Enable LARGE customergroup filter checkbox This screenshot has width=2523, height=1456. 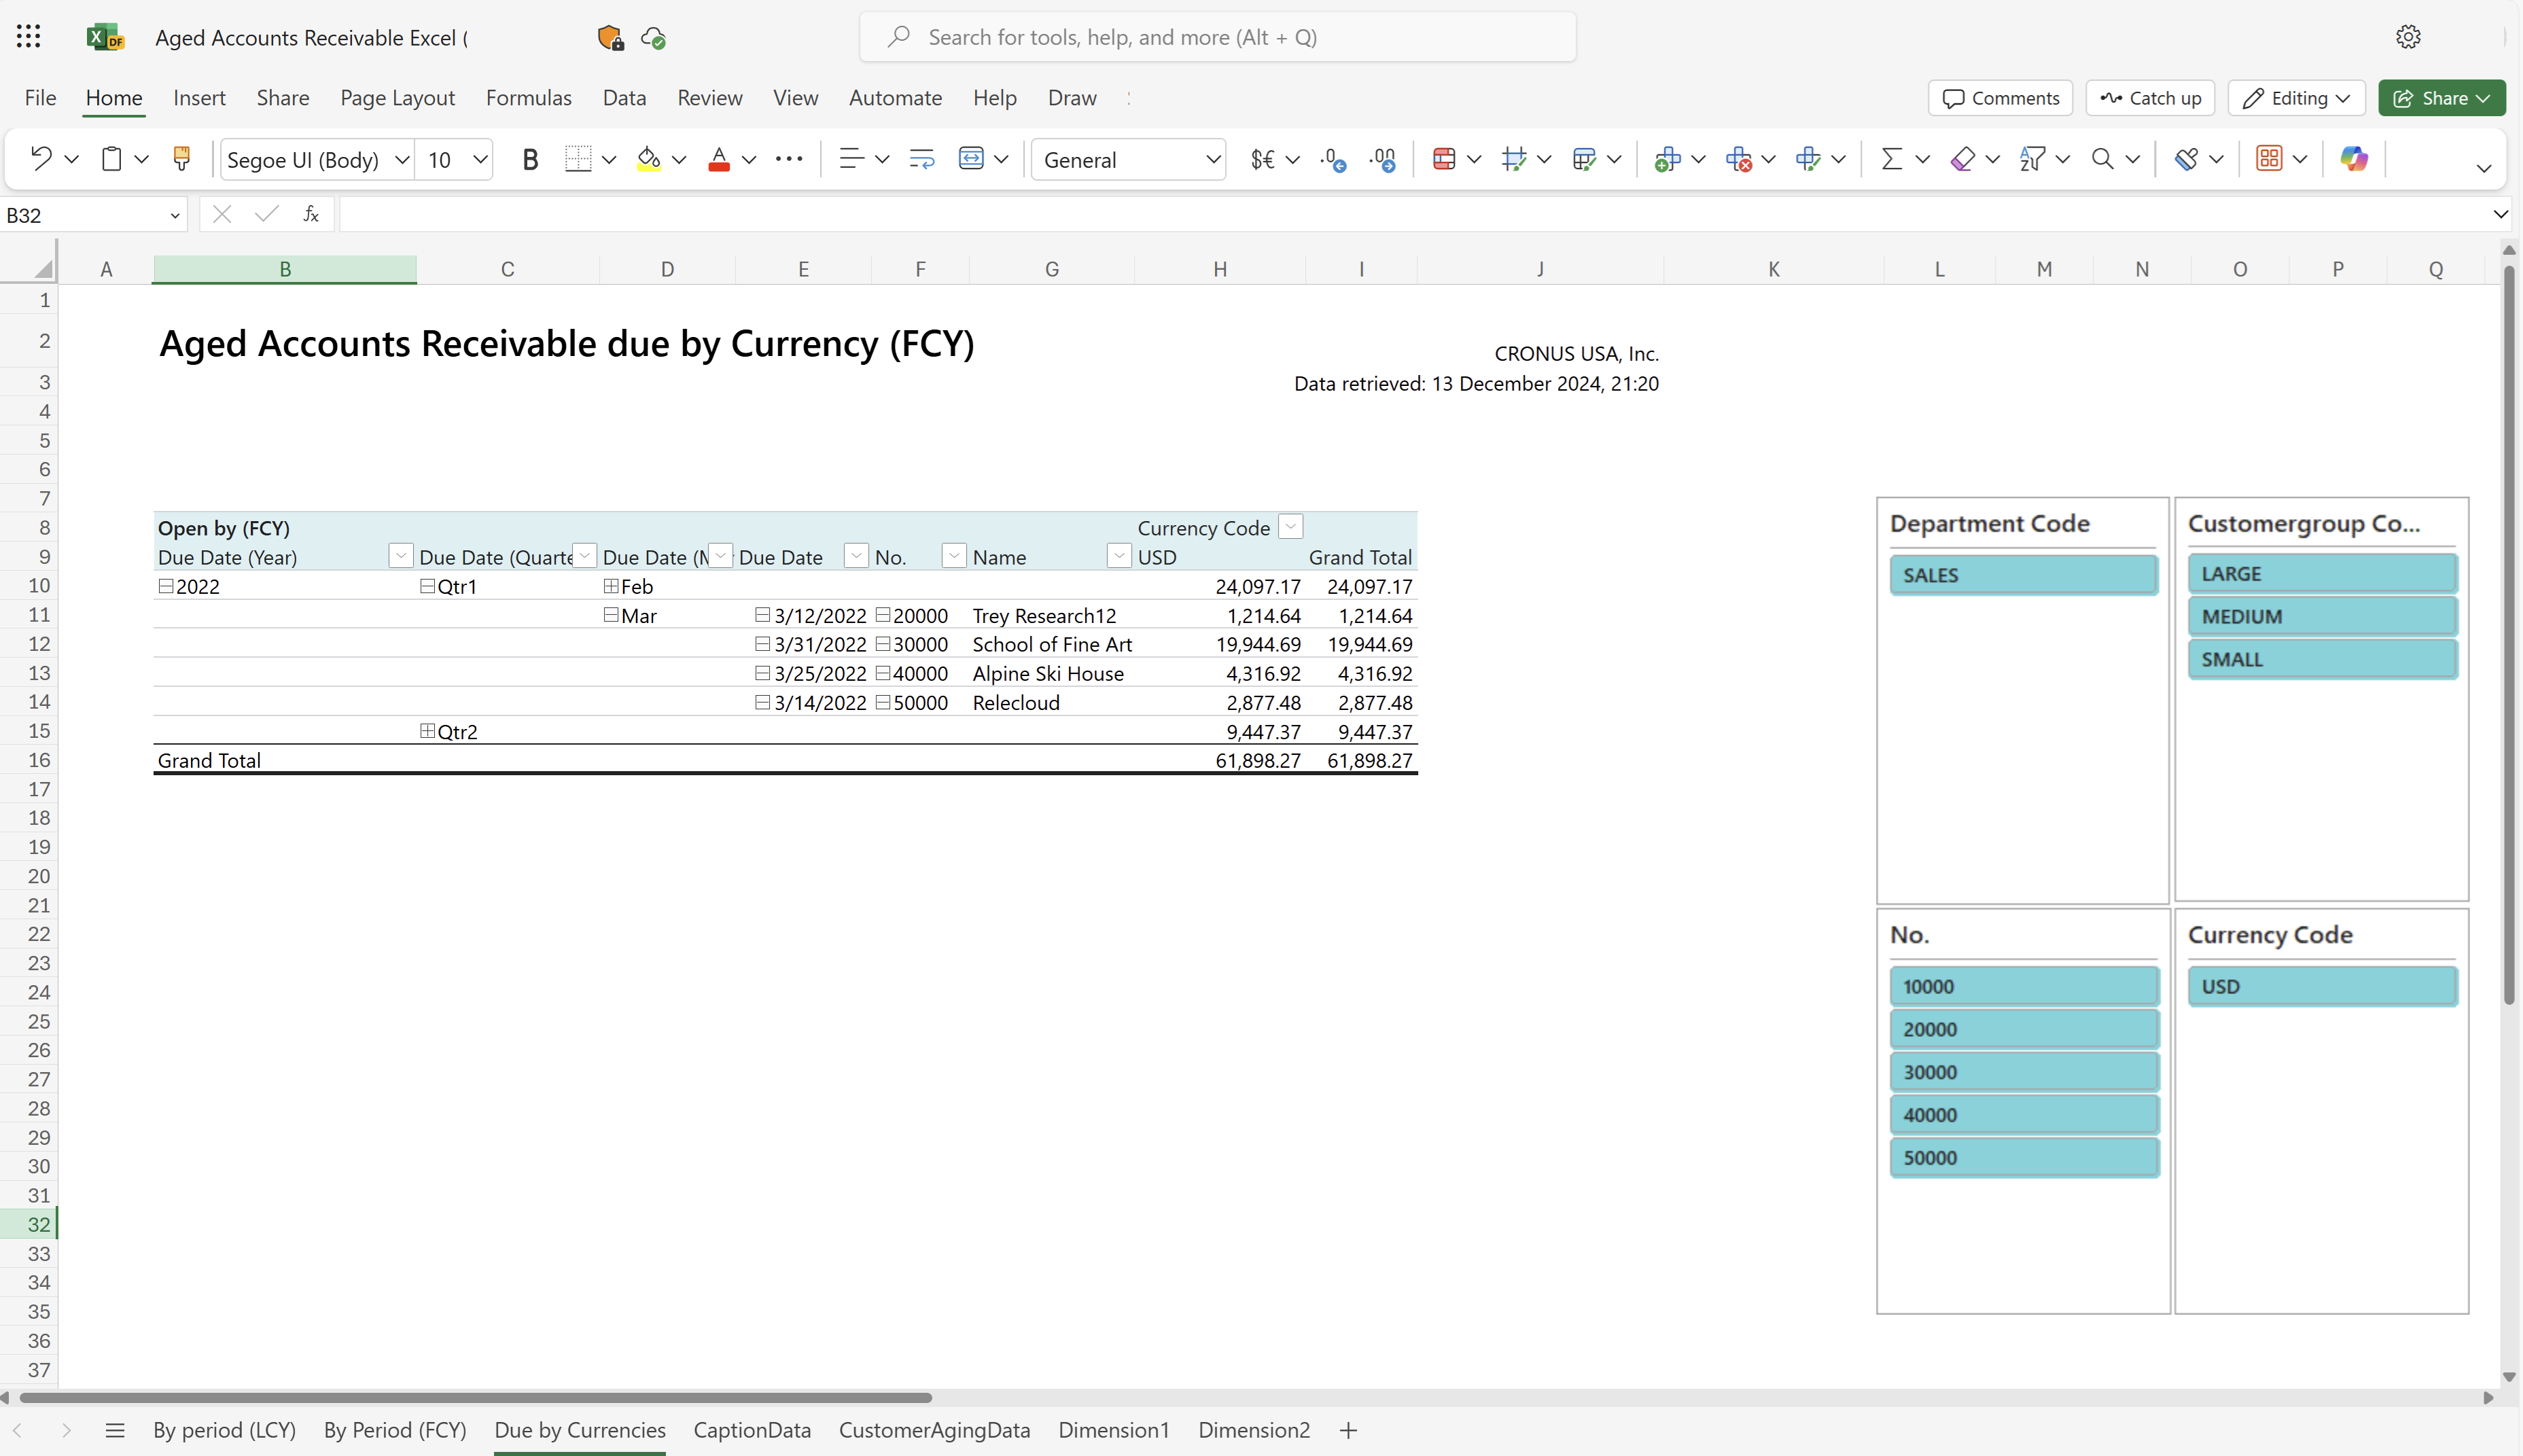pyautogui.click(x=2321, y=572)
